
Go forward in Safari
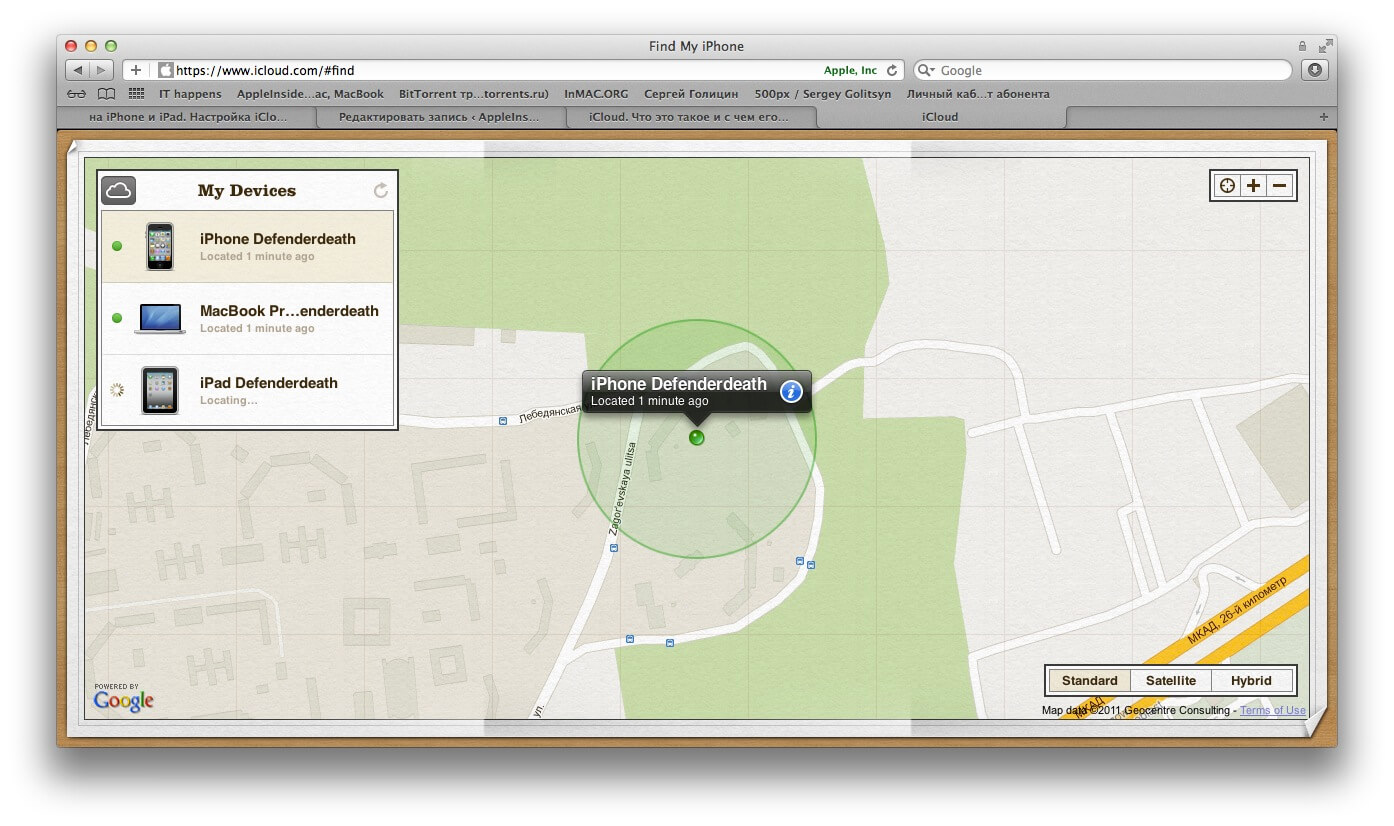pos(101,70)
